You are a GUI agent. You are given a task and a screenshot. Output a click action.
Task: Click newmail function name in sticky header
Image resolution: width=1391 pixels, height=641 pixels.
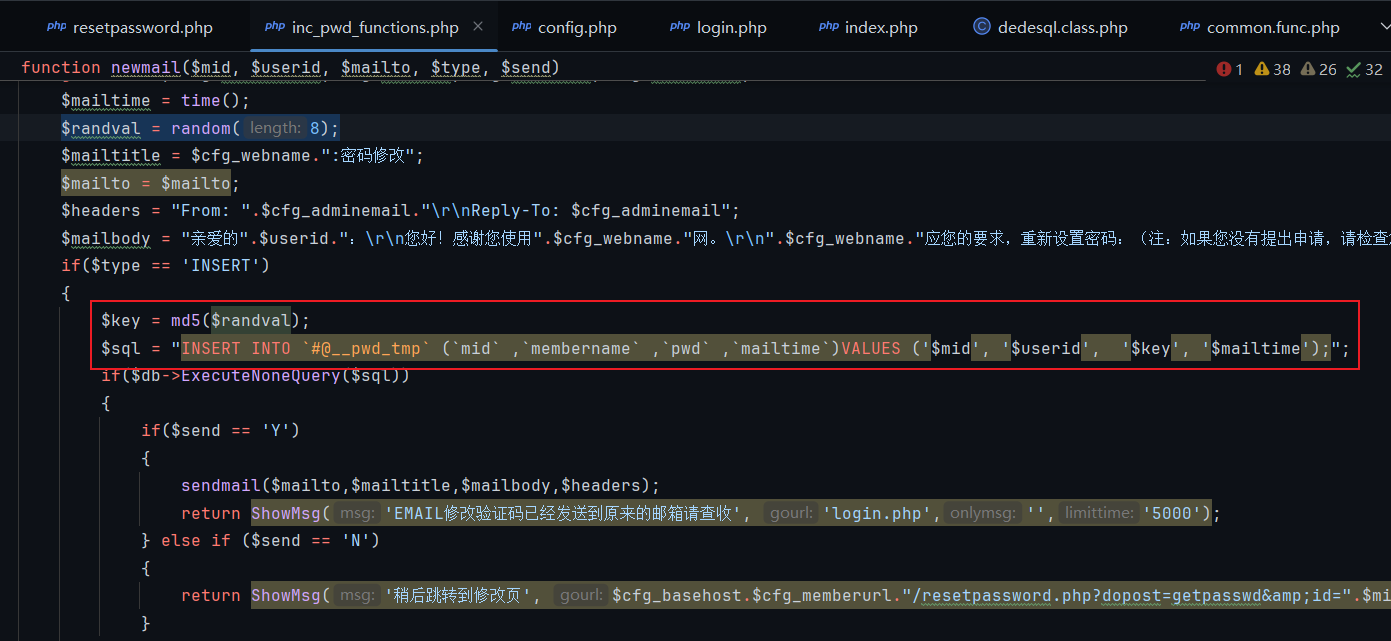(144, 68)
